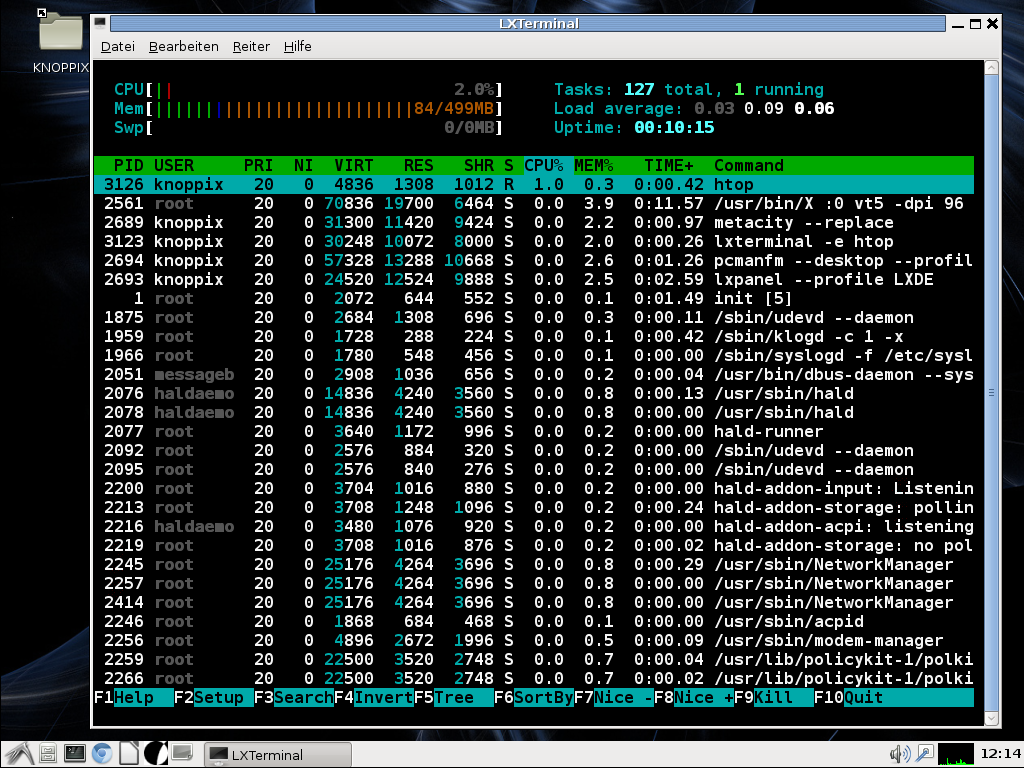Viewport: 1024px width, 768px height.
Task: Open the LXDE application menu
Action: 18,753
